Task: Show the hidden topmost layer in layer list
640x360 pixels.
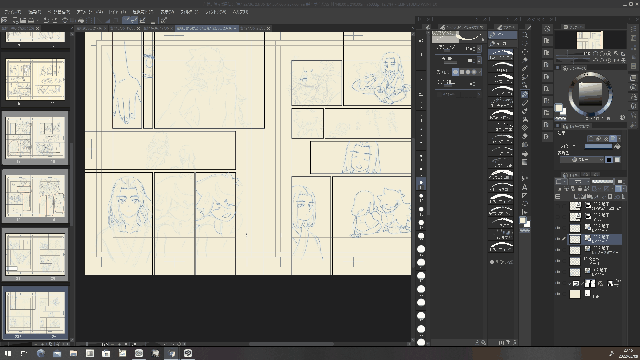Action: tap(558, 206)
